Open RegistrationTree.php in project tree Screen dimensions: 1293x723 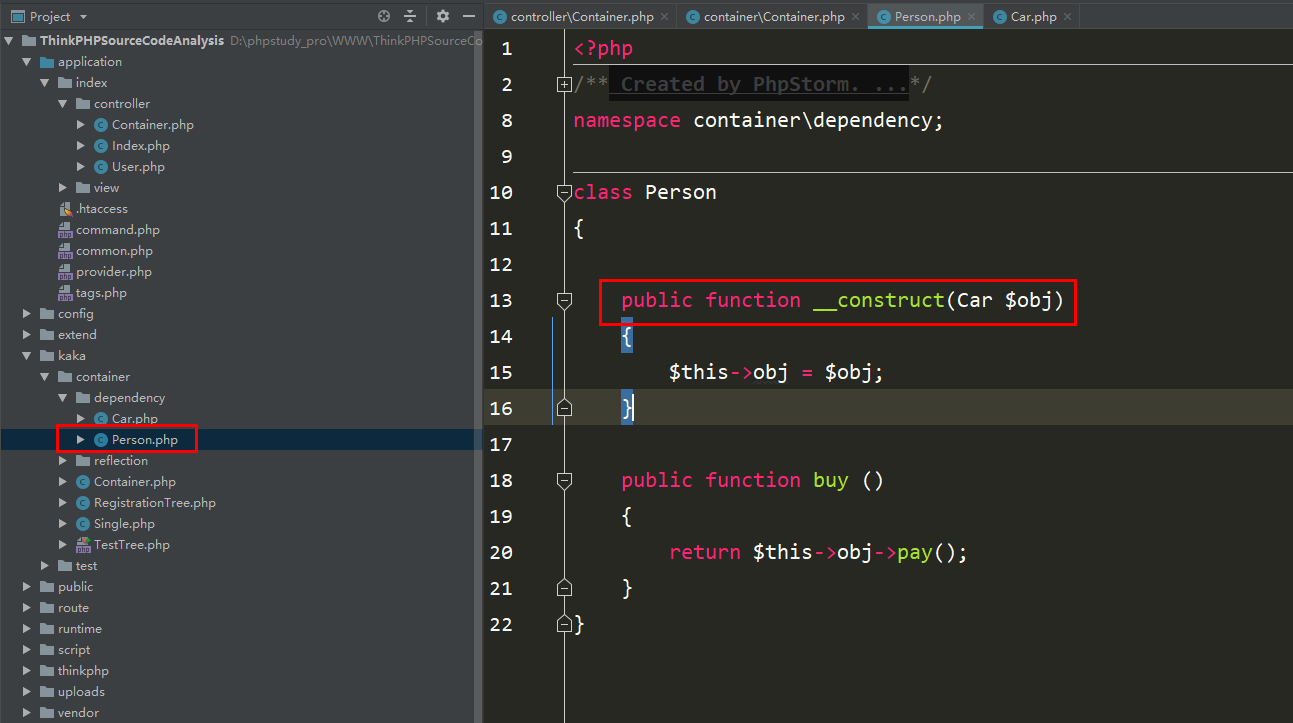coord(155,503)
